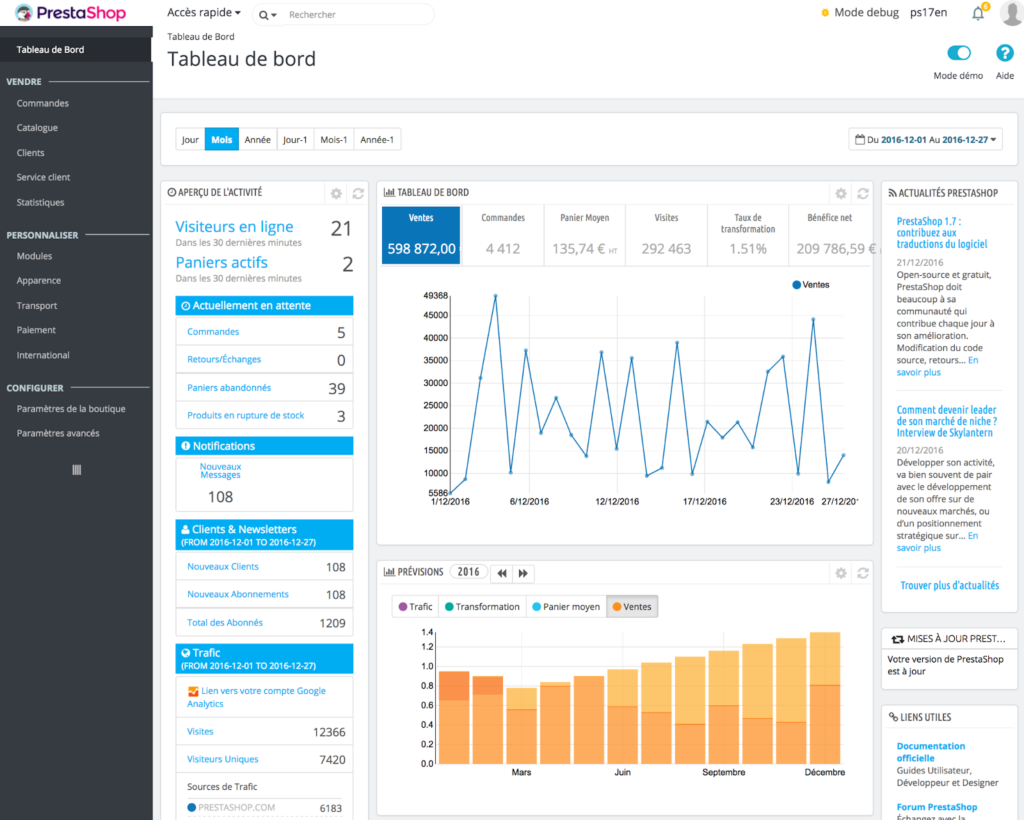This screenshot has height=820, width=1024.
Task: Toggle Transformation series in Prévisions chart
Action: (x=482, y=607)
